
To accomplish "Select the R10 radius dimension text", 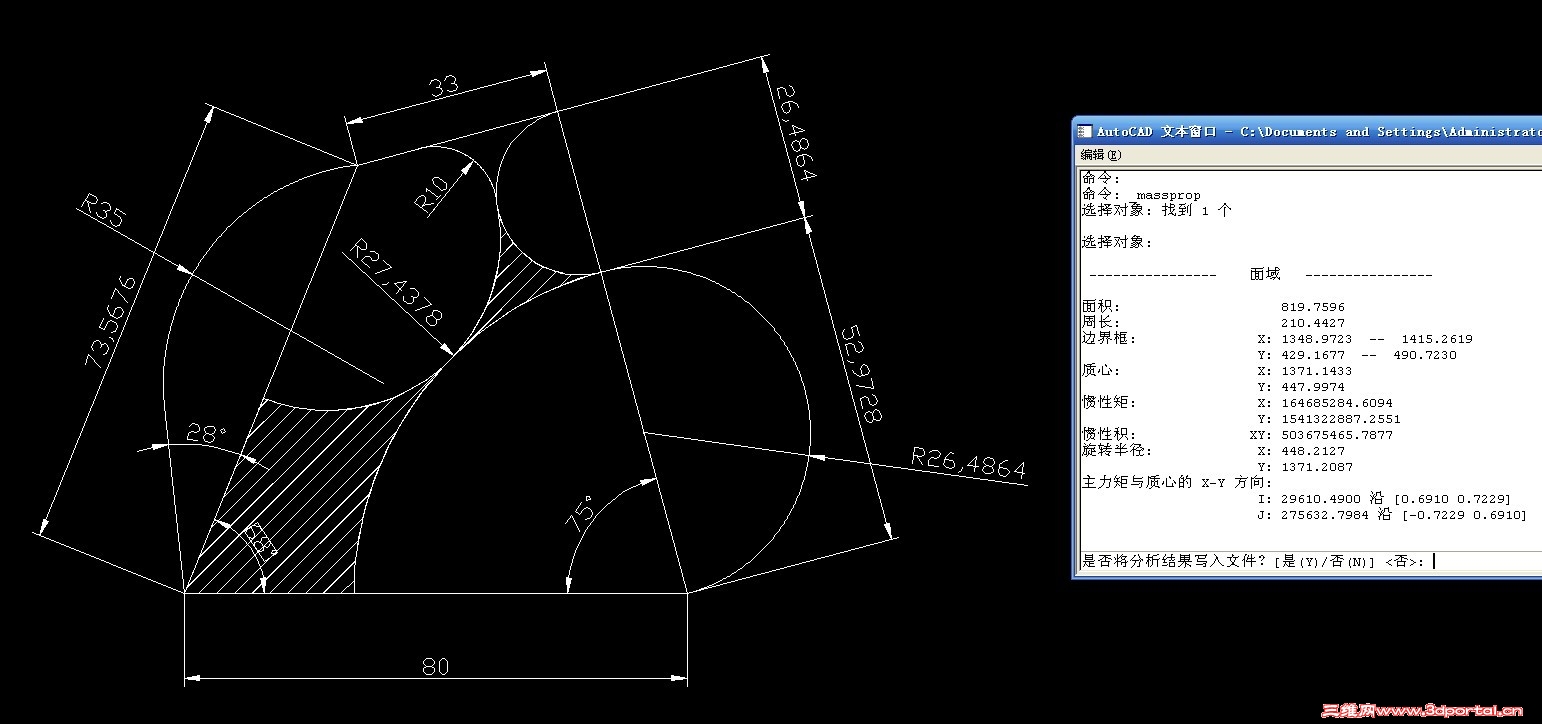I will 432,196.
